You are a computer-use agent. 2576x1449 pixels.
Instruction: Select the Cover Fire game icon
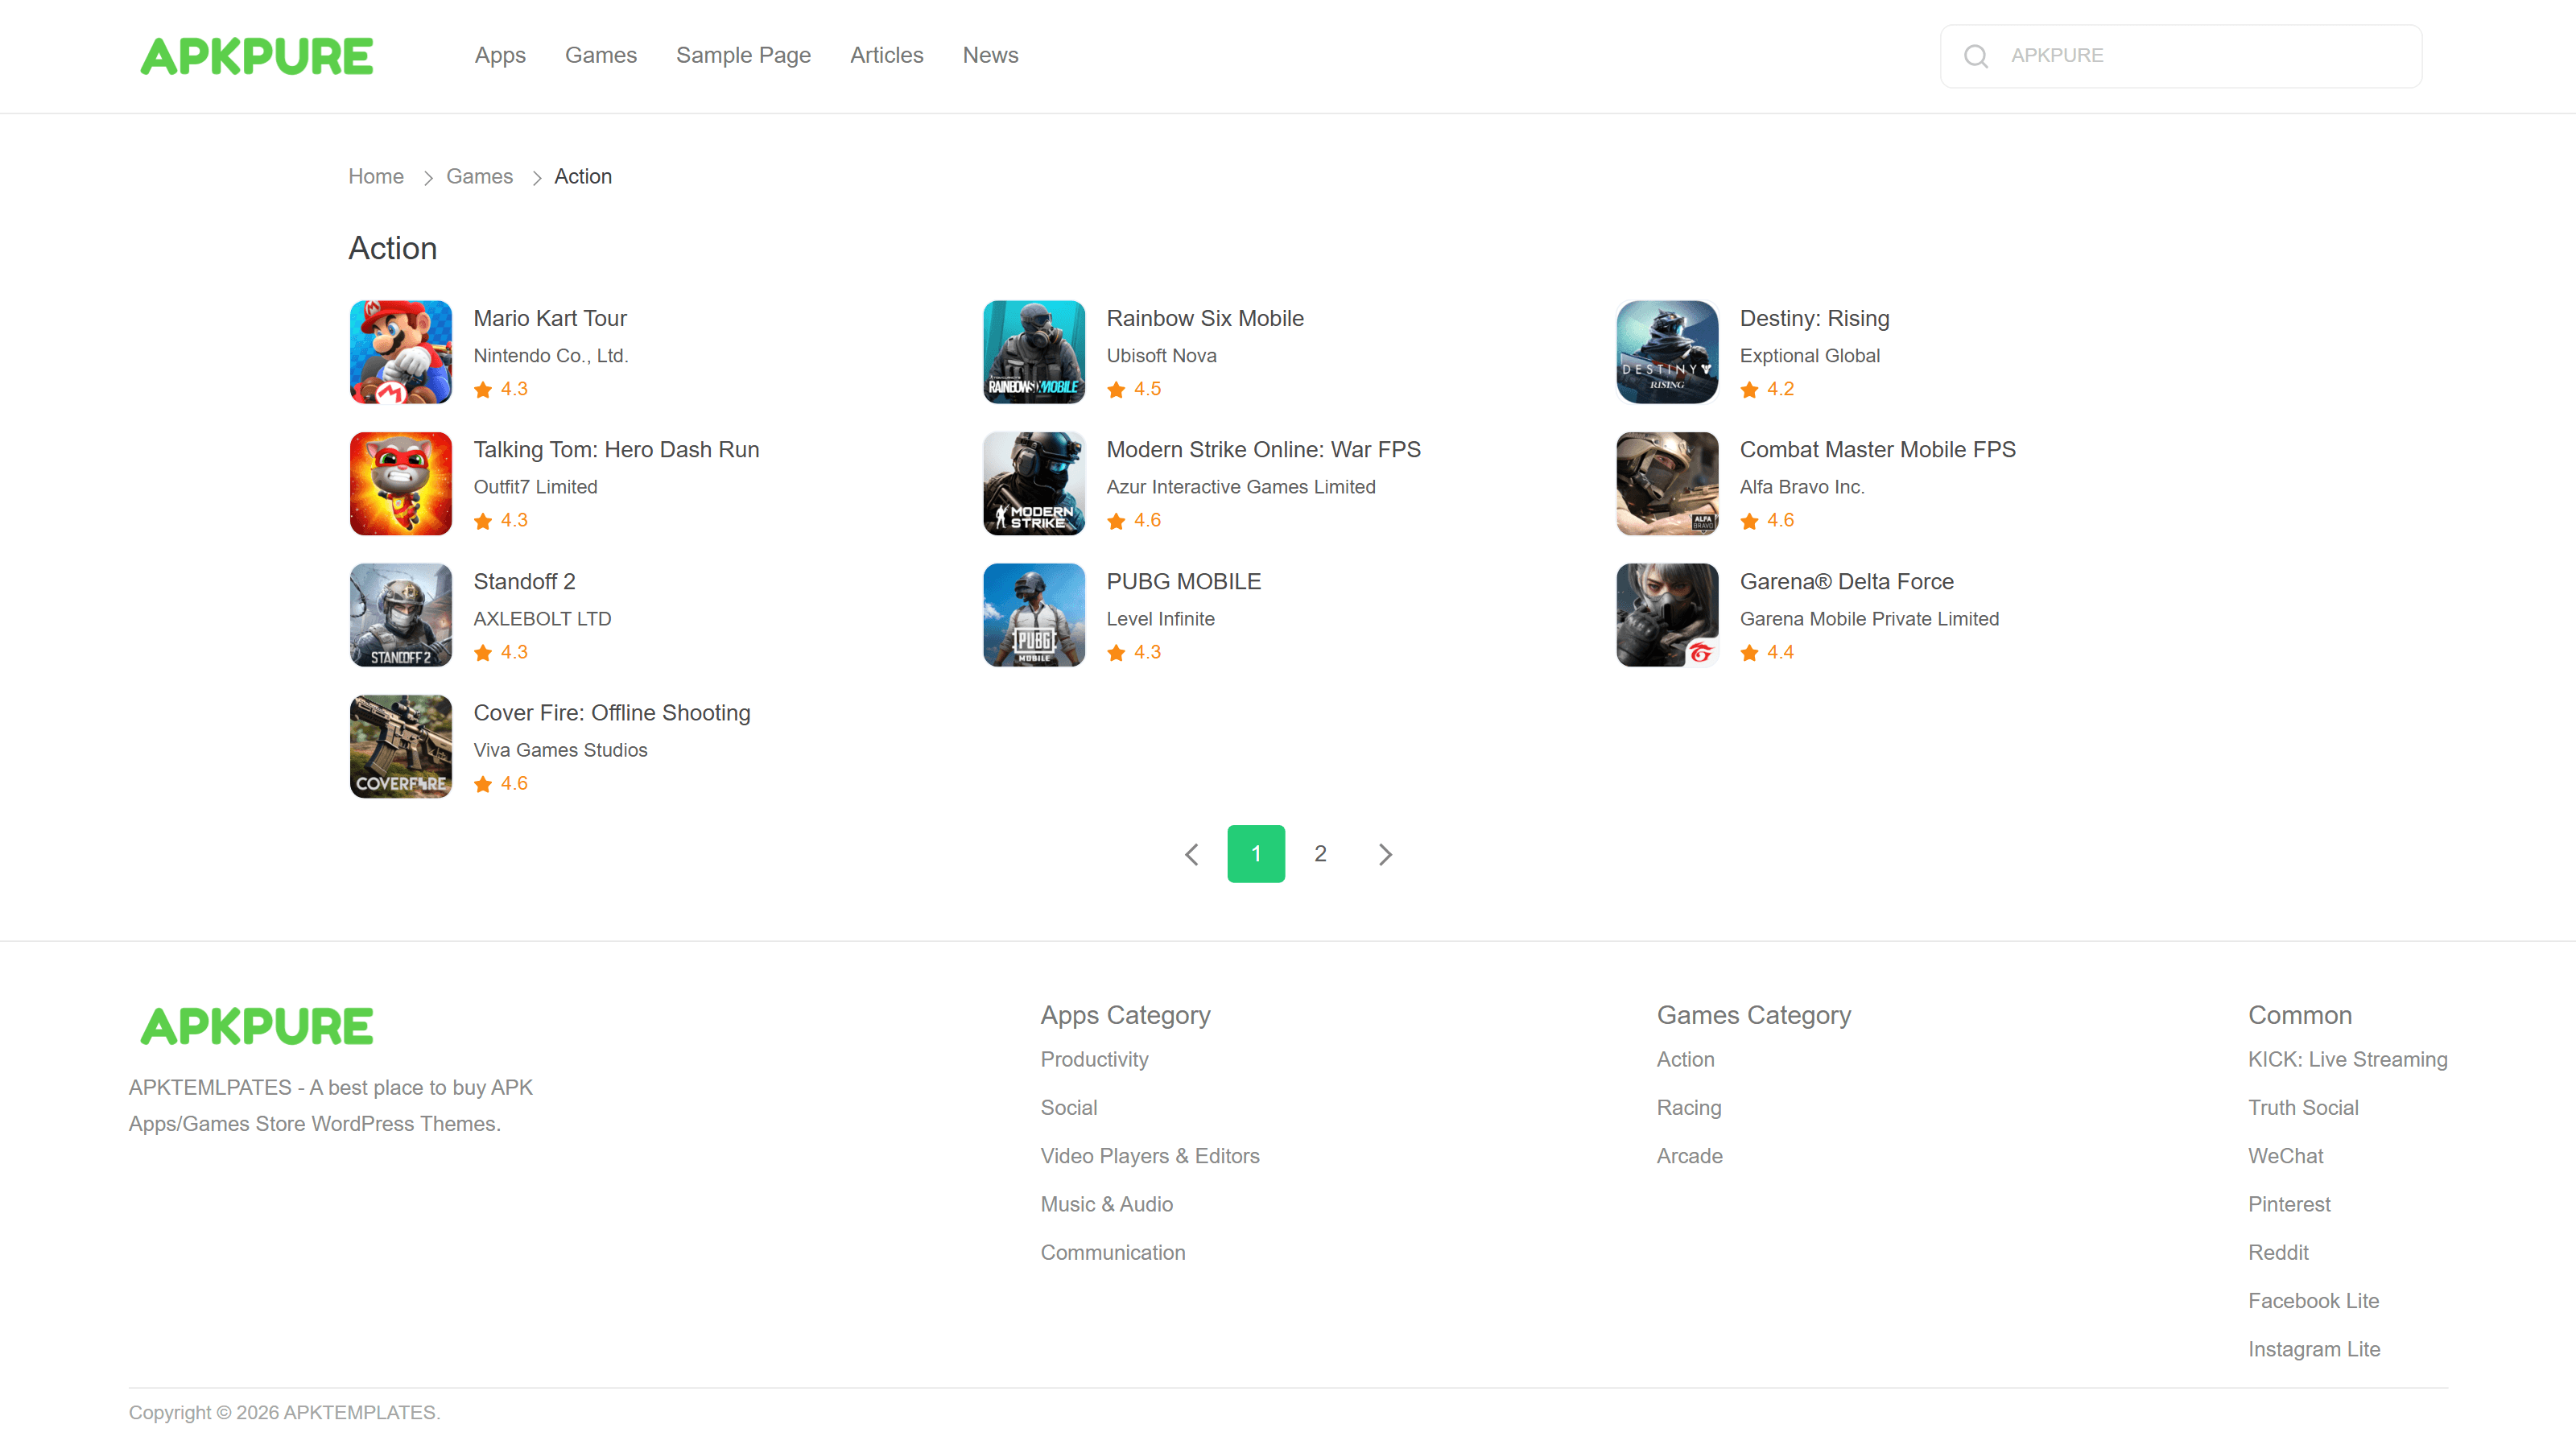400,746
